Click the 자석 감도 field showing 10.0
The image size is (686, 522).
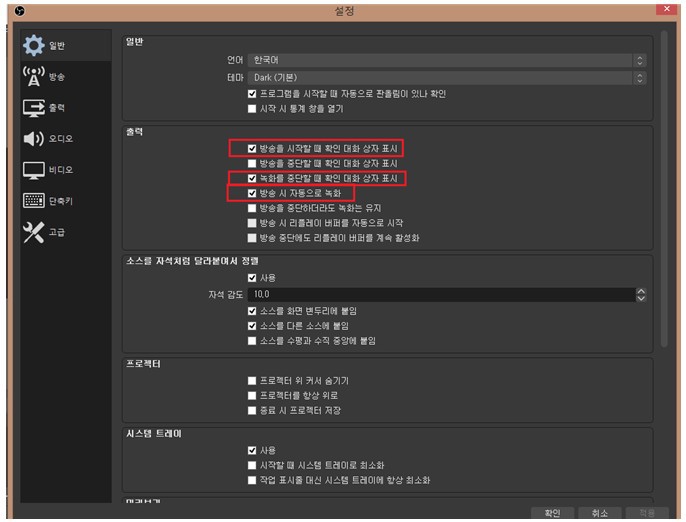[442, 294]
